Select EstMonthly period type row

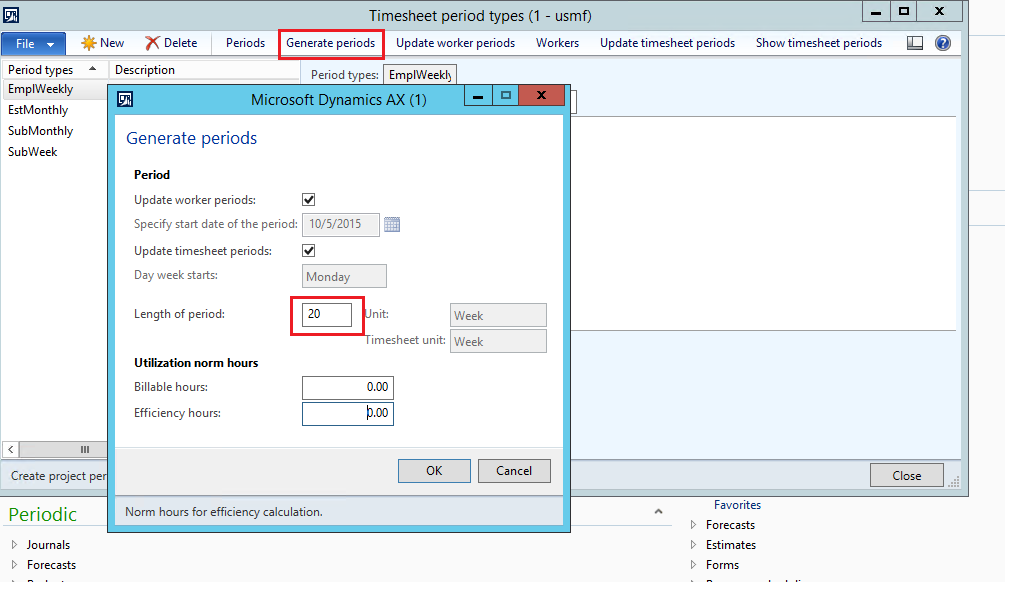38,110
